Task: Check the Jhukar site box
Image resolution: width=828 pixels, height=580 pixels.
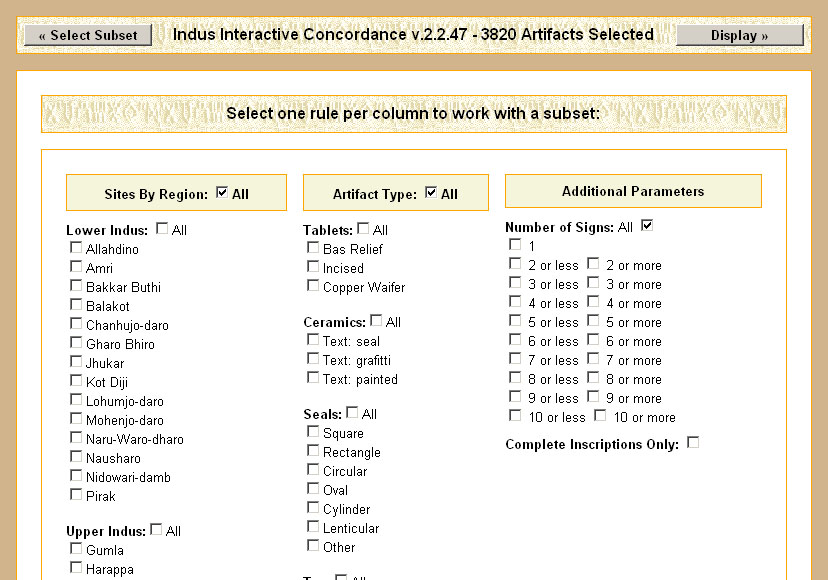Action: point(76,361)
